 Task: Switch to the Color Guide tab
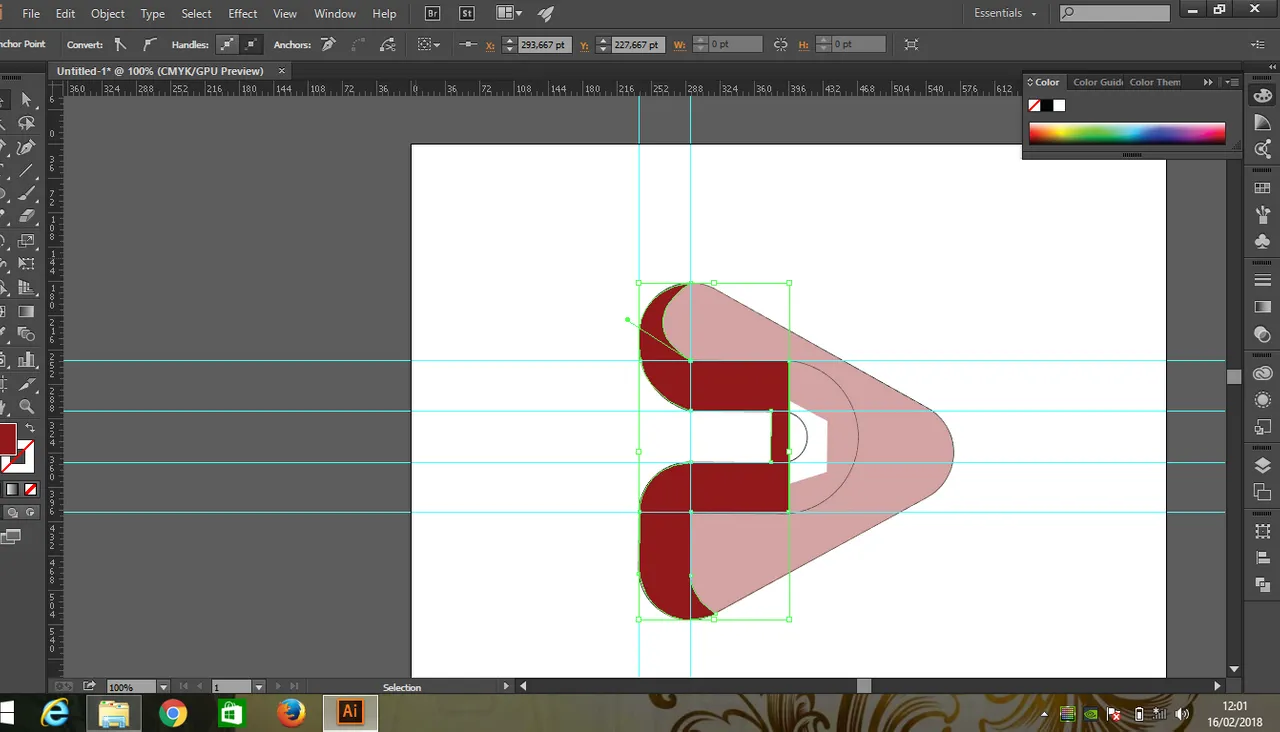point(1098,82)
